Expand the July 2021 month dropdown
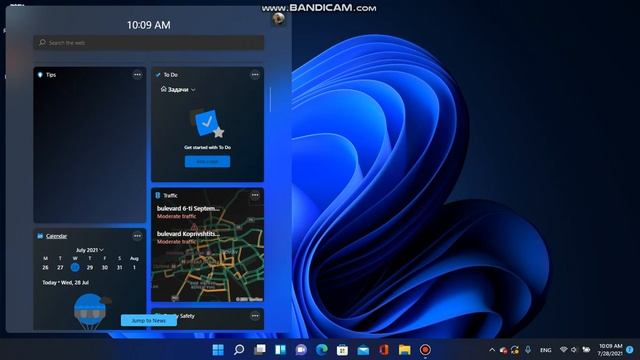640x360 pixels. pos(89,250)
